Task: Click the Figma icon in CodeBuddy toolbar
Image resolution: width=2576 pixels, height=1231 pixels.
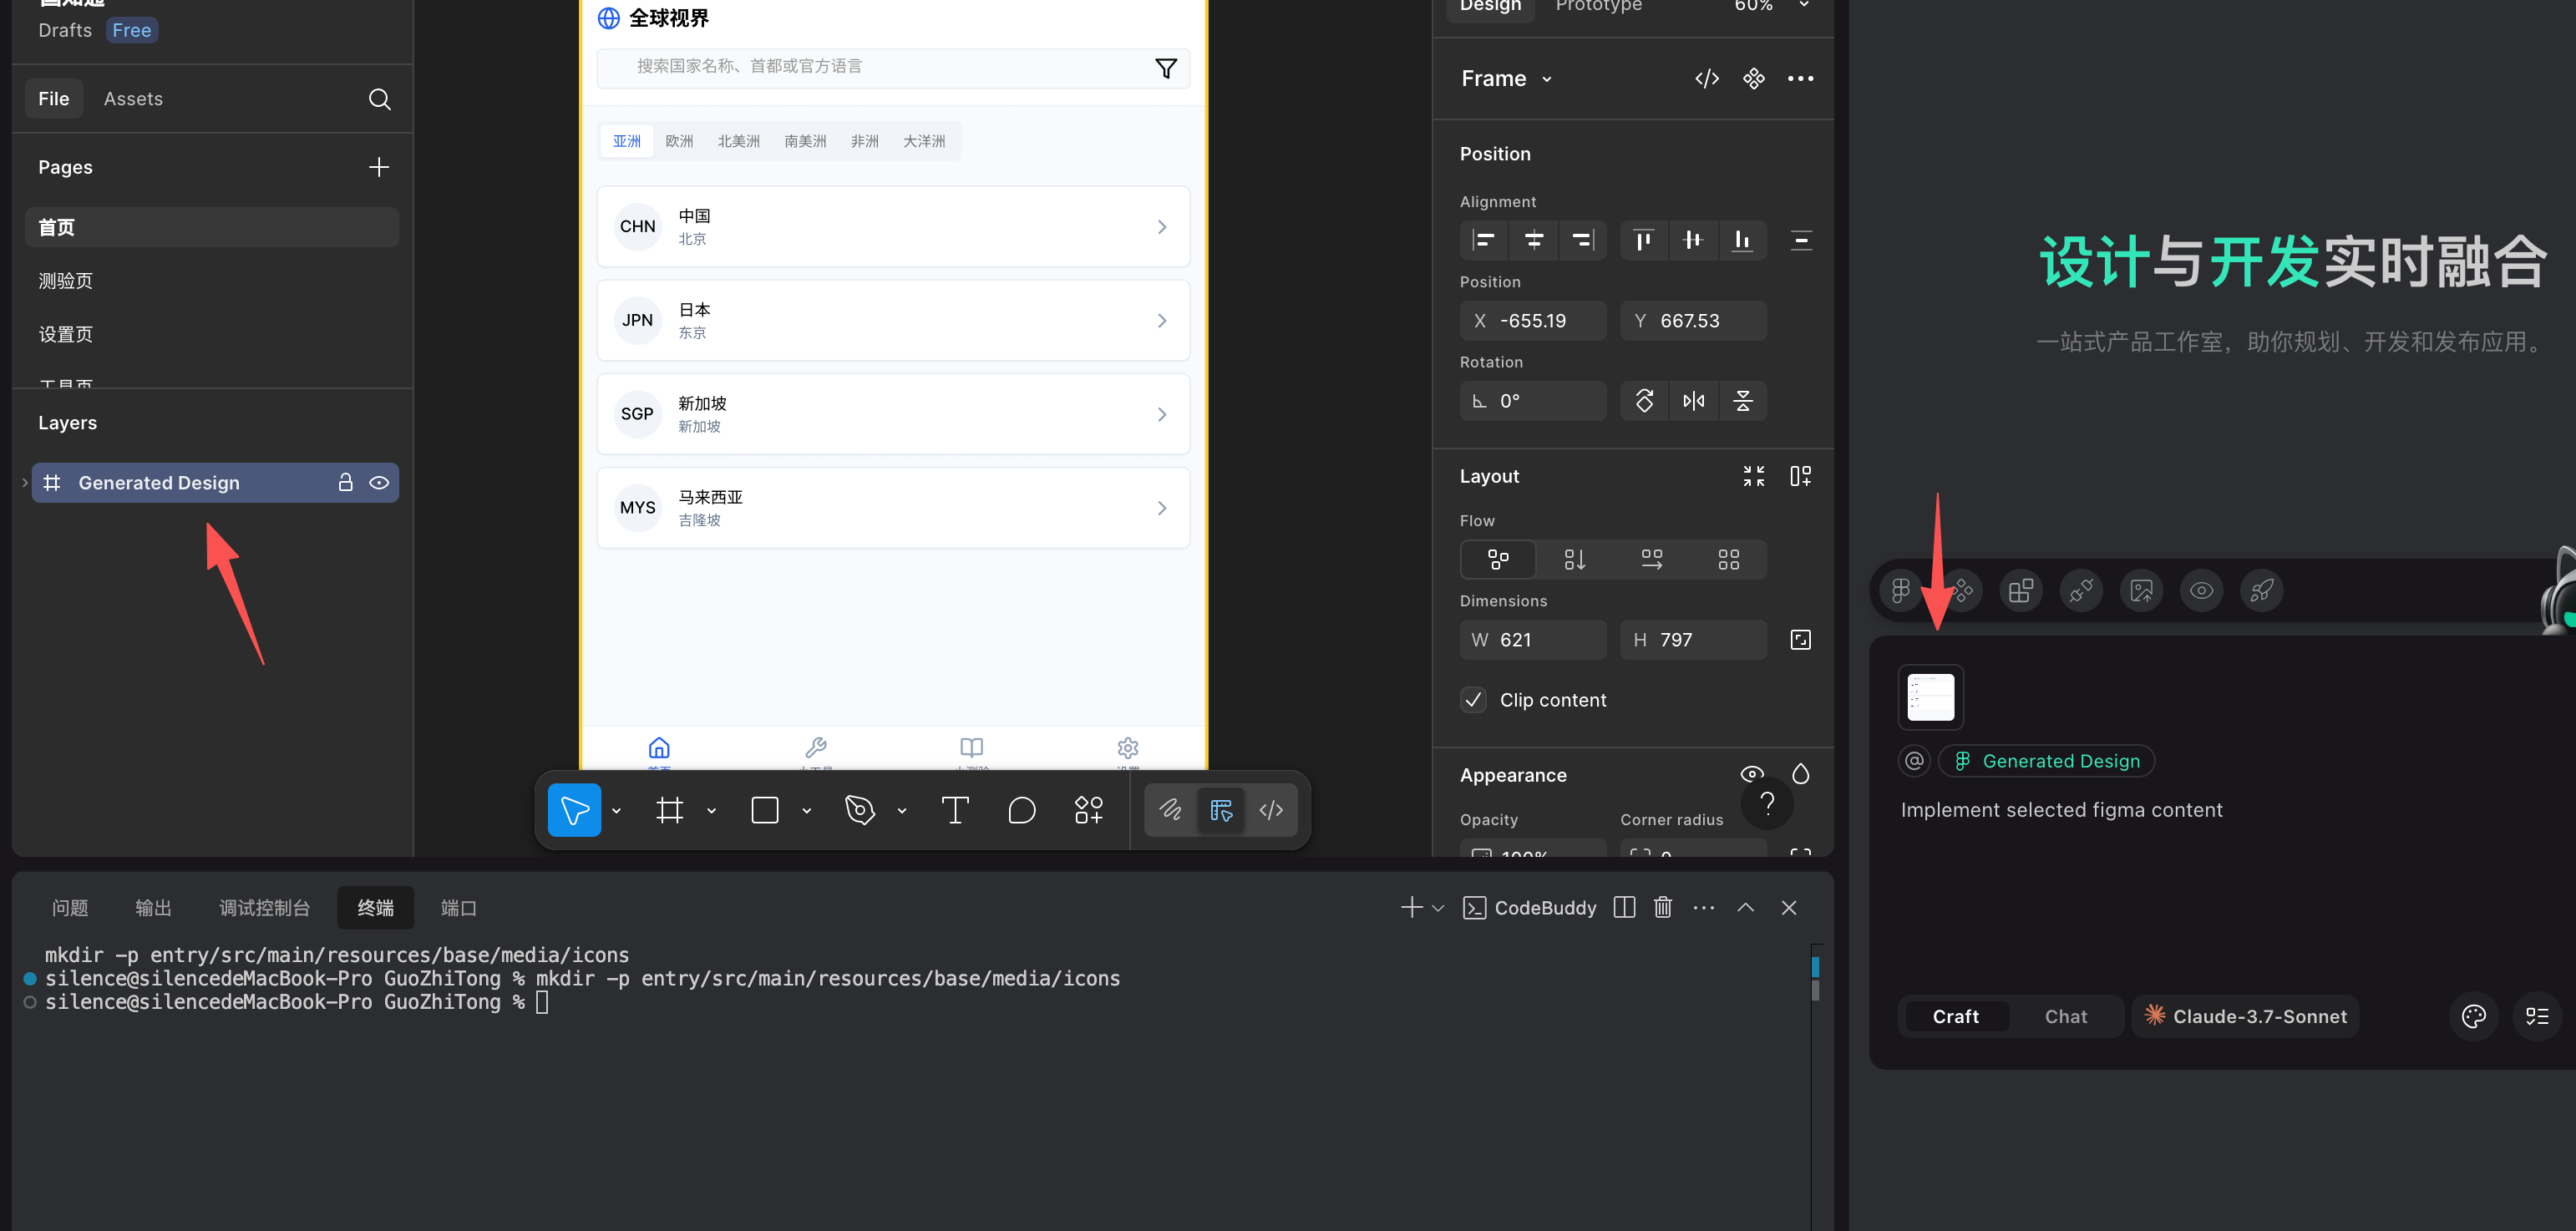Action: click(1900, 591)
